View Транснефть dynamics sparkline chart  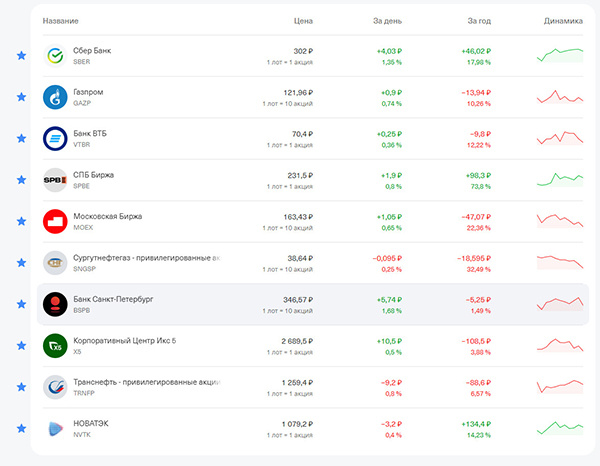(560, 387)
